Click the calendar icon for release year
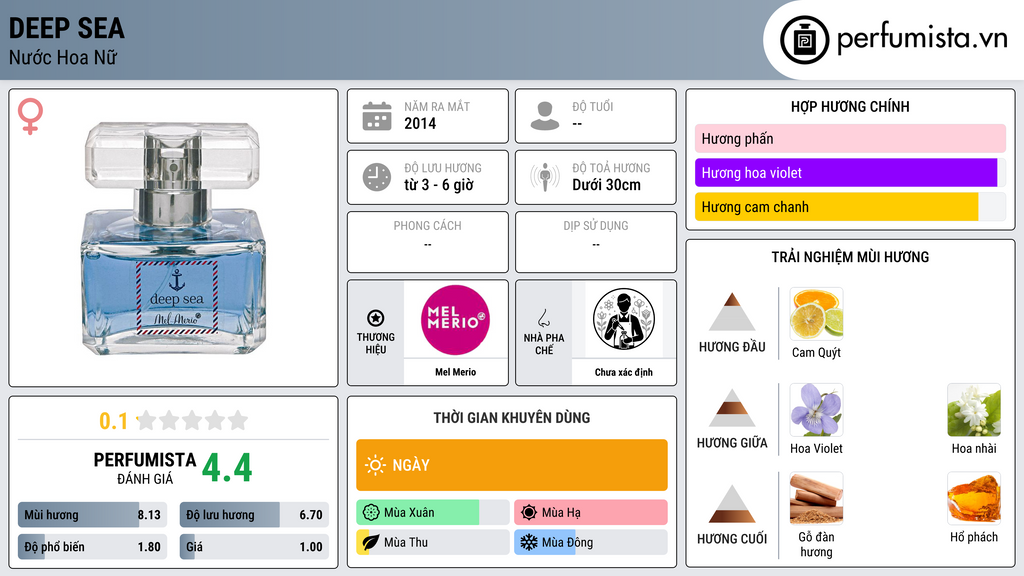This screenshot has width=1024, height=576. 377,116
